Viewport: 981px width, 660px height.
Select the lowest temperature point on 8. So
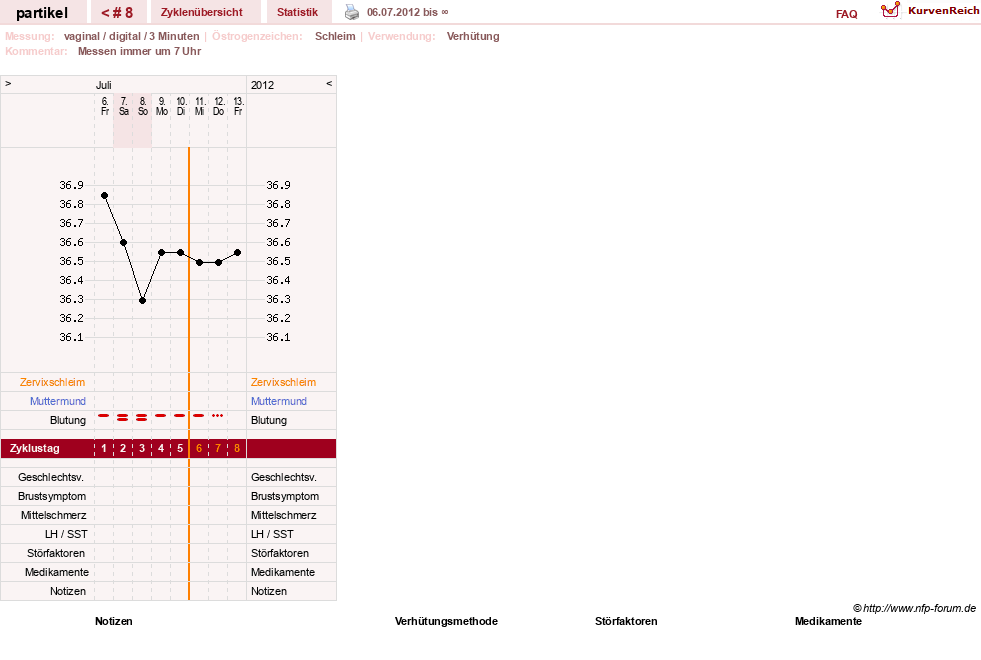point(143,301)
